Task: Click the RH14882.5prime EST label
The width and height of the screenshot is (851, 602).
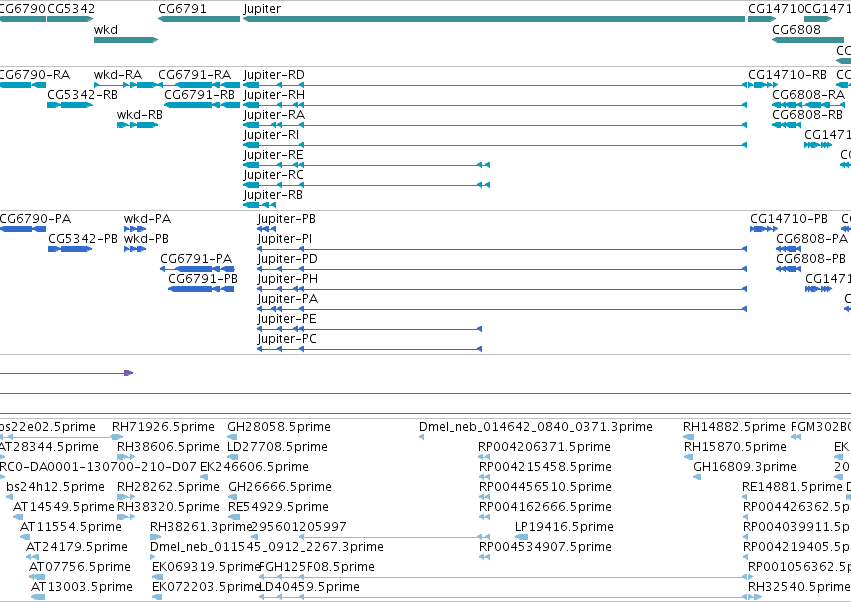Action: [x=734, y=427]
